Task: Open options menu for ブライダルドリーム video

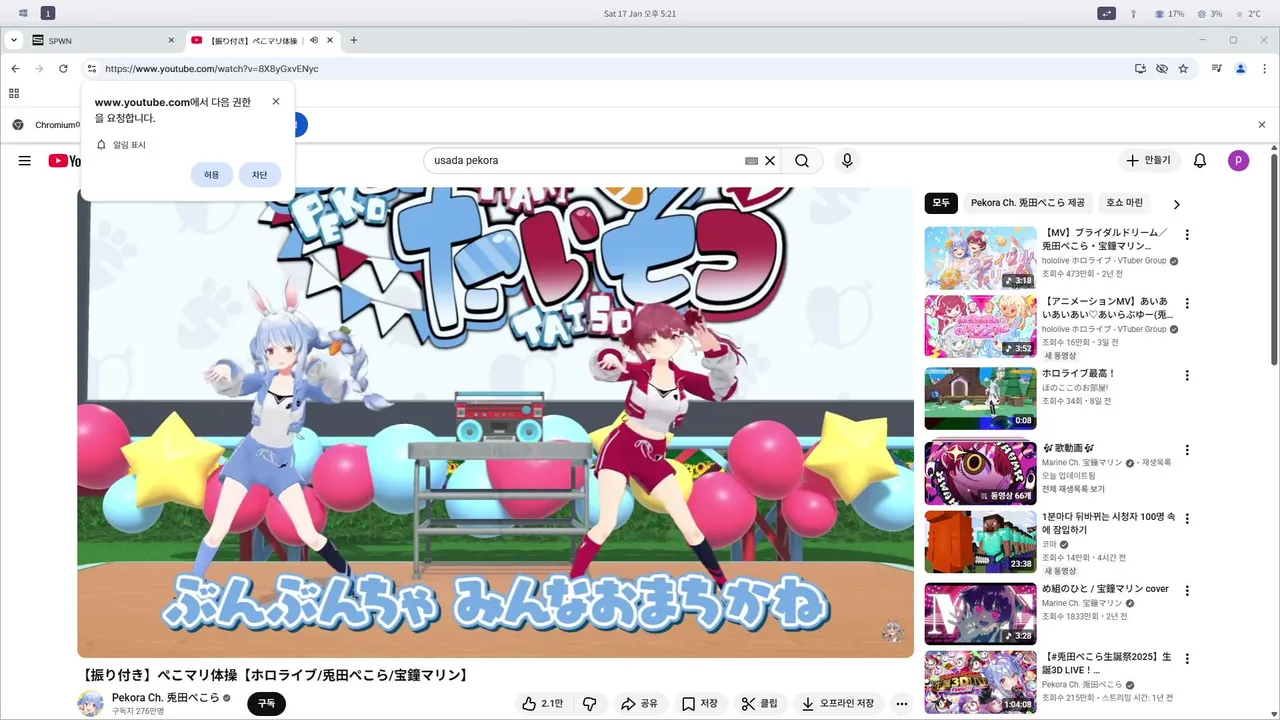Action: [1187, 235]
